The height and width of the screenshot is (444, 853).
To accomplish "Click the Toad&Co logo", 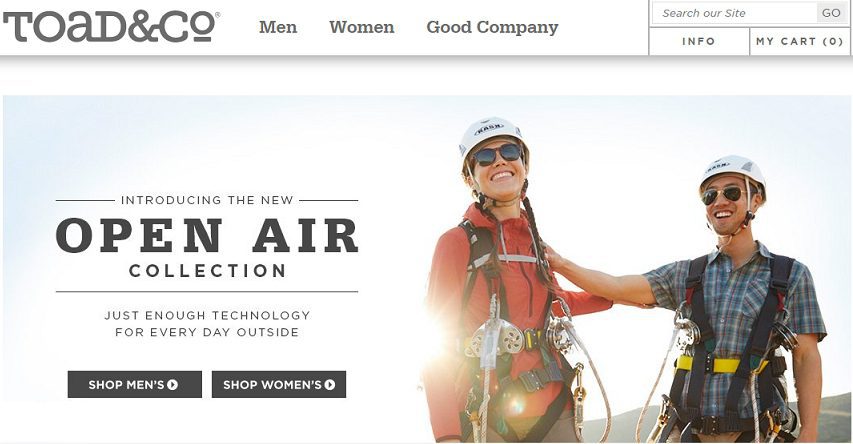I will pos(111,27).
